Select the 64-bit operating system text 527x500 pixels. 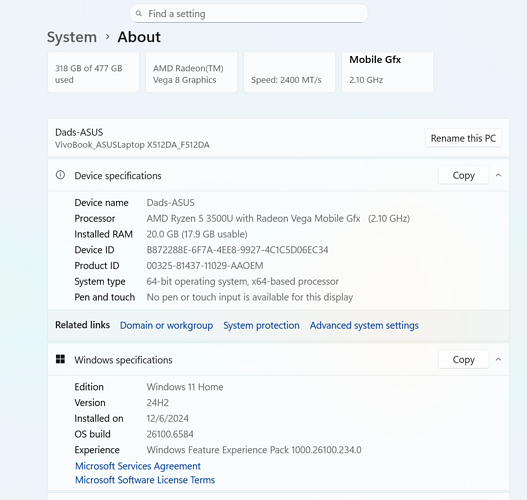click(x=242, y=281)
